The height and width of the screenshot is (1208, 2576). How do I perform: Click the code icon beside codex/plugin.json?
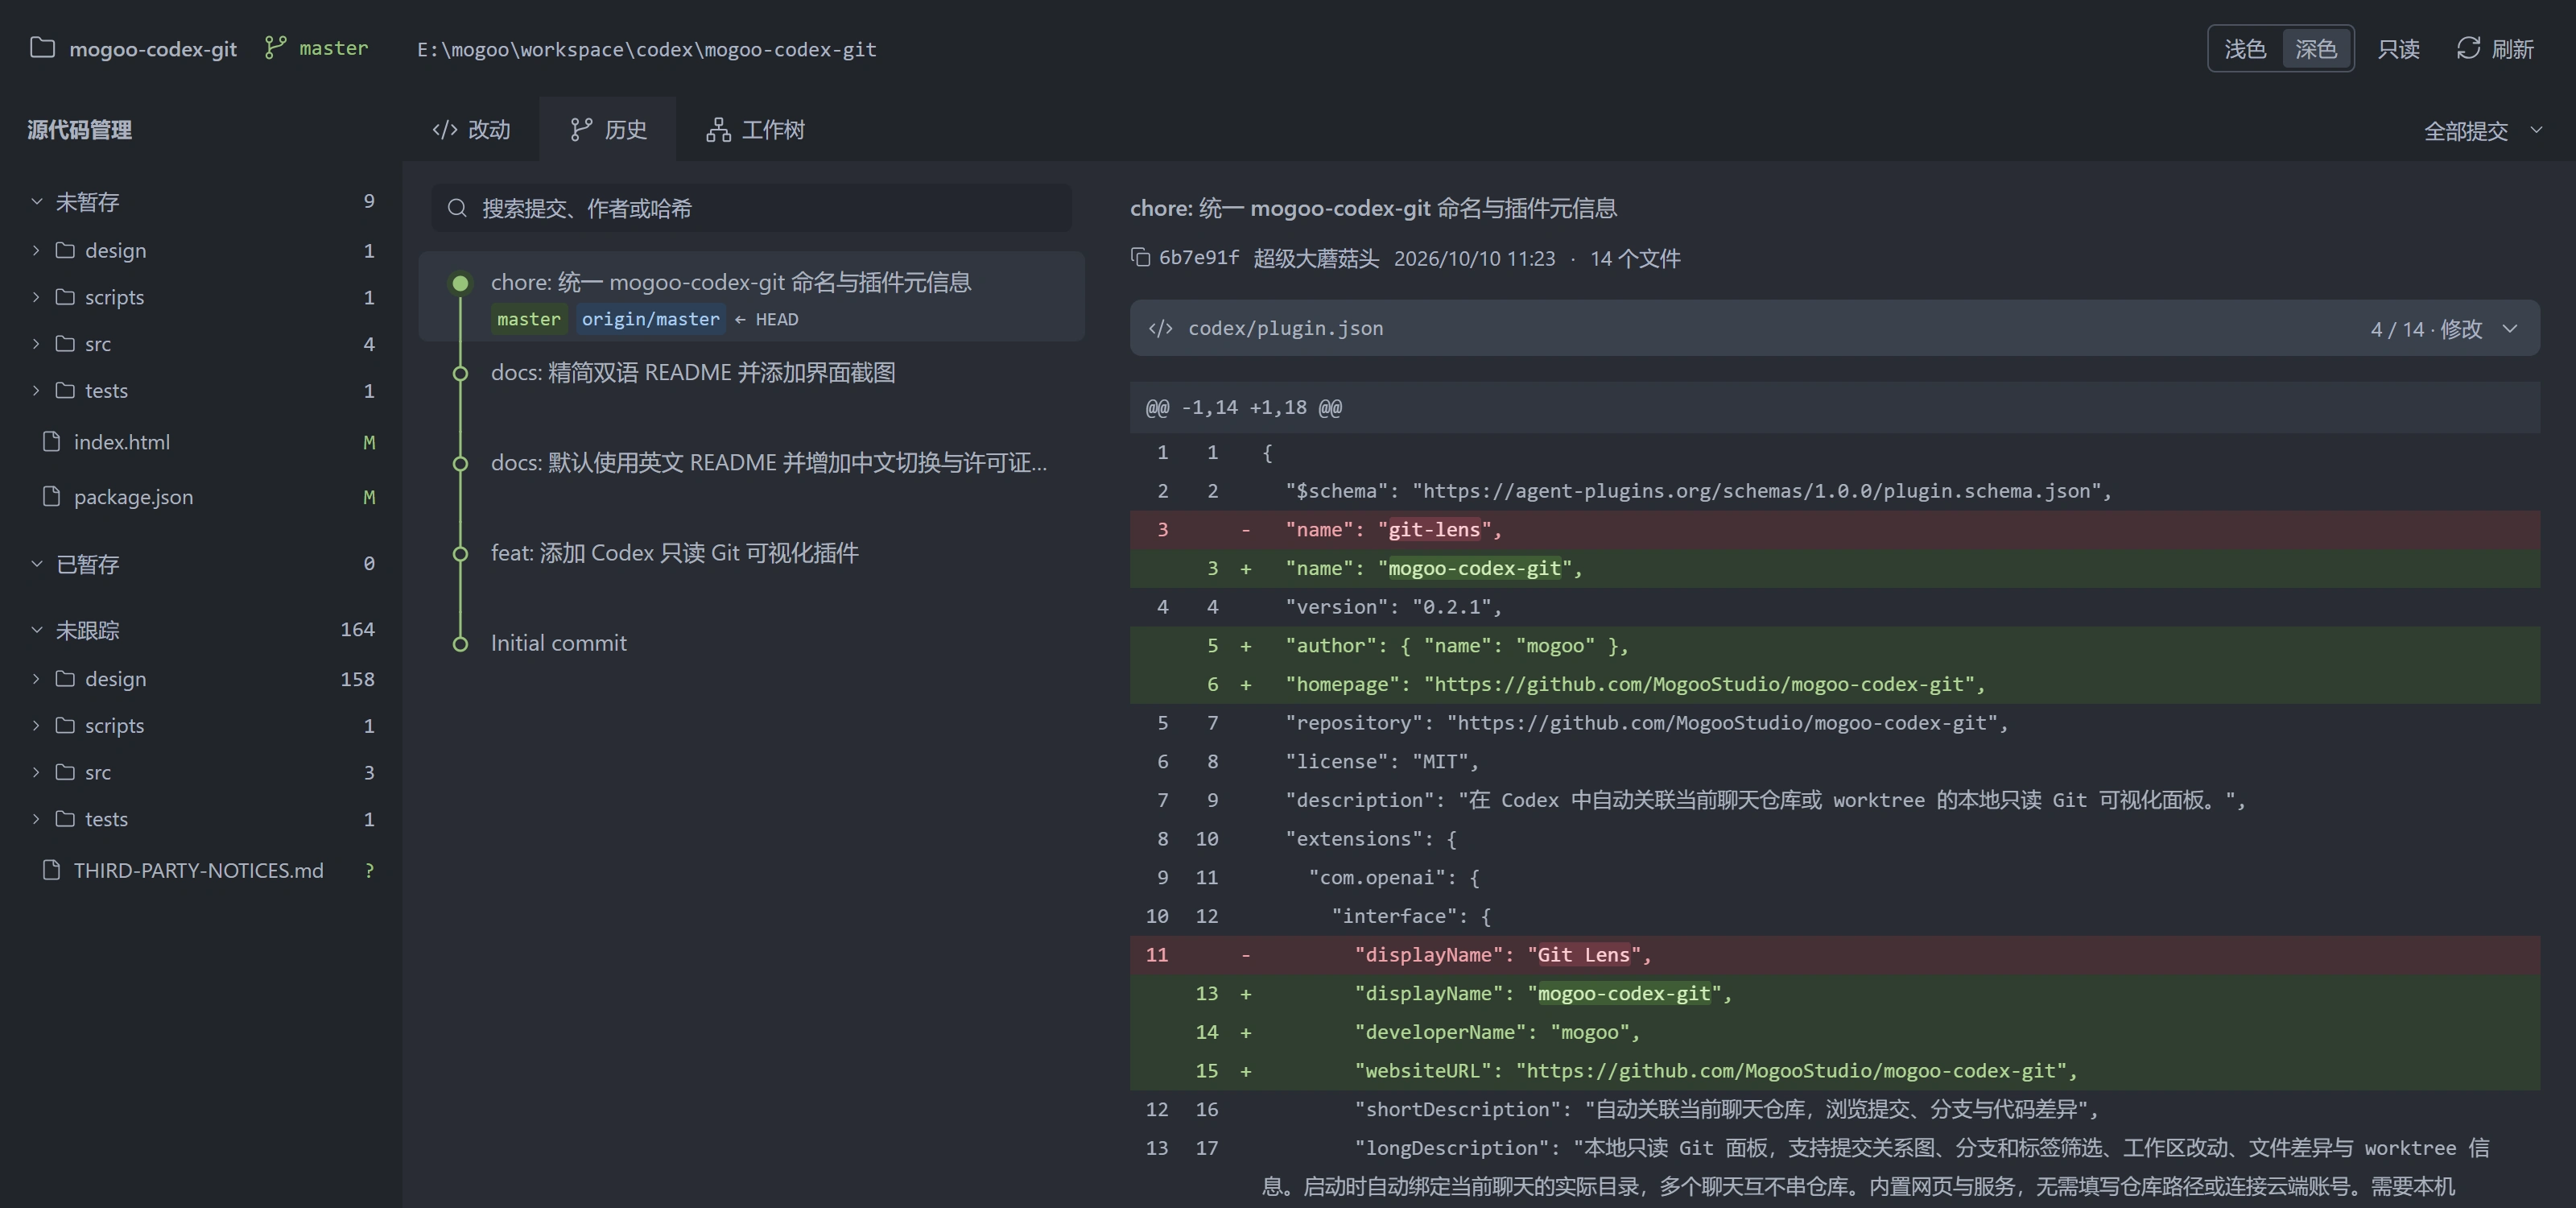pos(1160,328)
